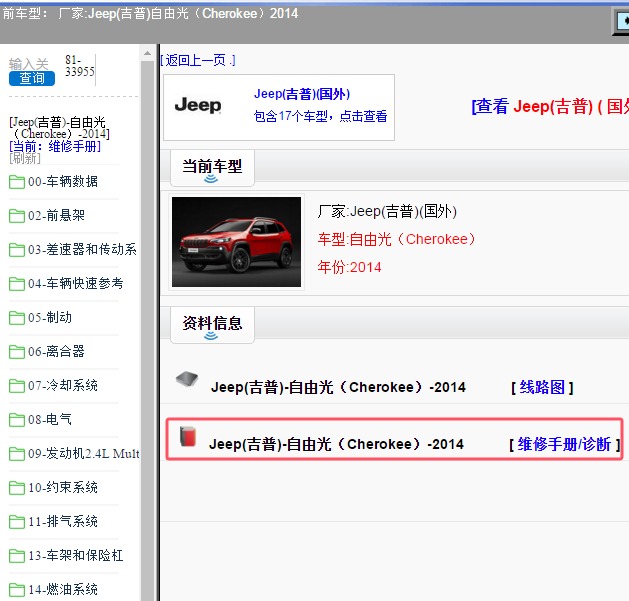Viewport: 629px width, 601px height.
Task: Open folder icon of 05-制动
Action: [17, 318]
